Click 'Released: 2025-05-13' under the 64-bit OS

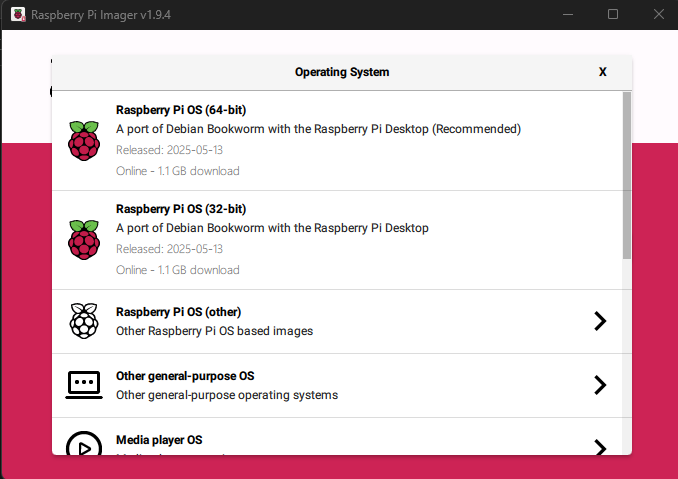[169, 150]
